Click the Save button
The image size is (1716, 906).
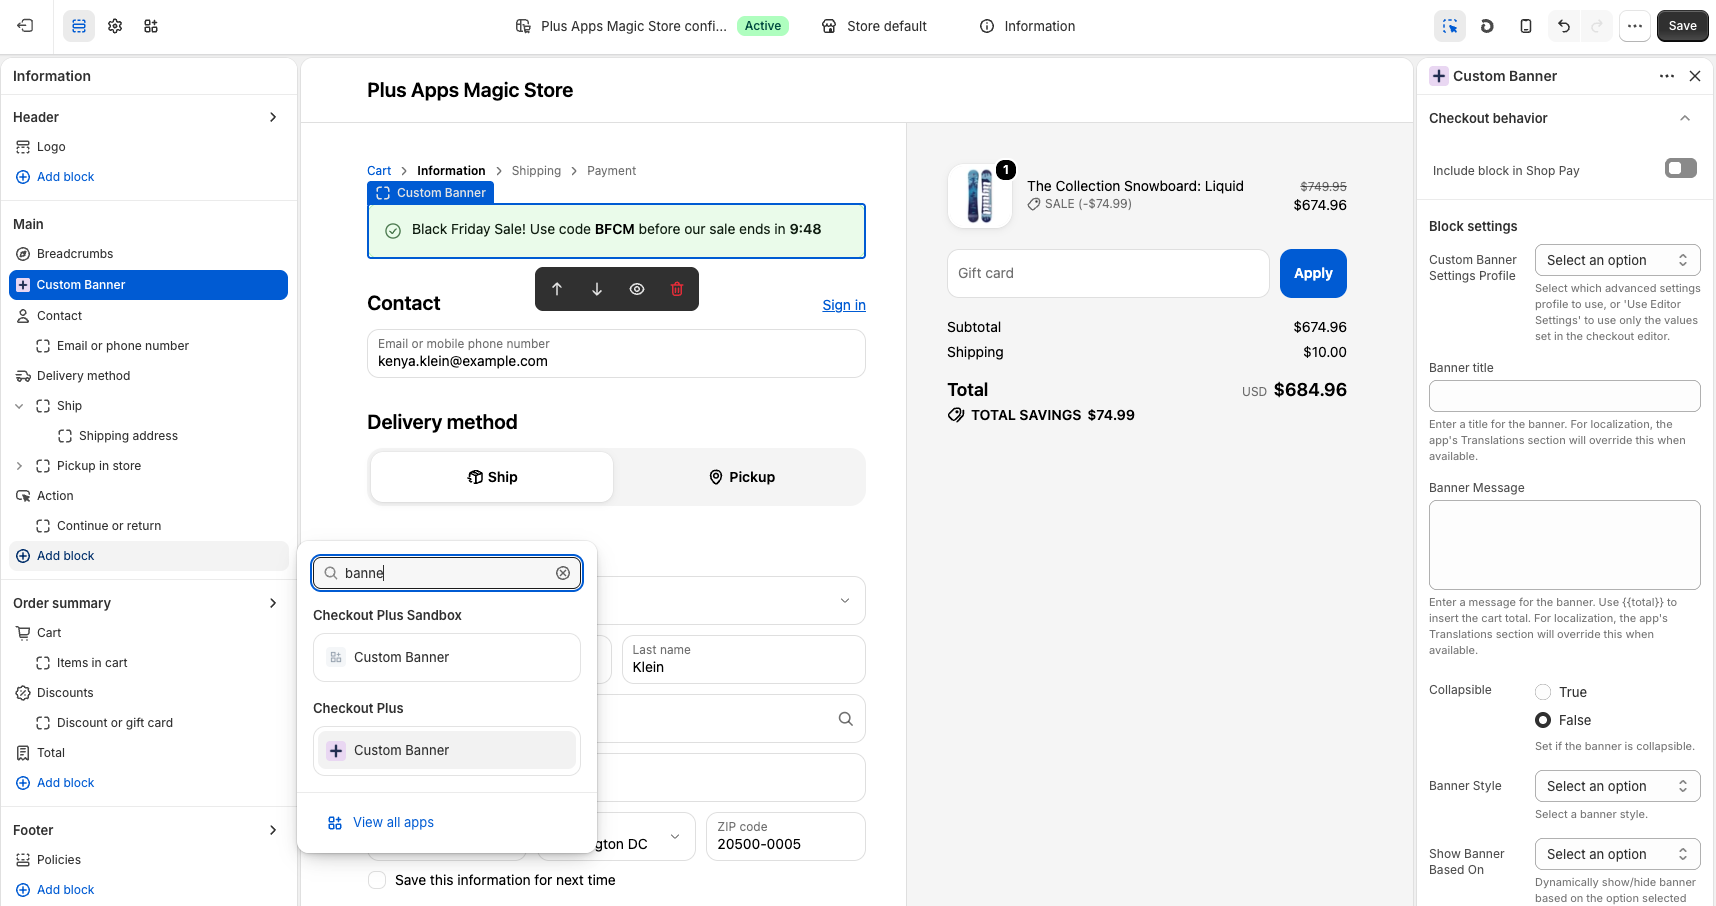tap(1682, 26)
